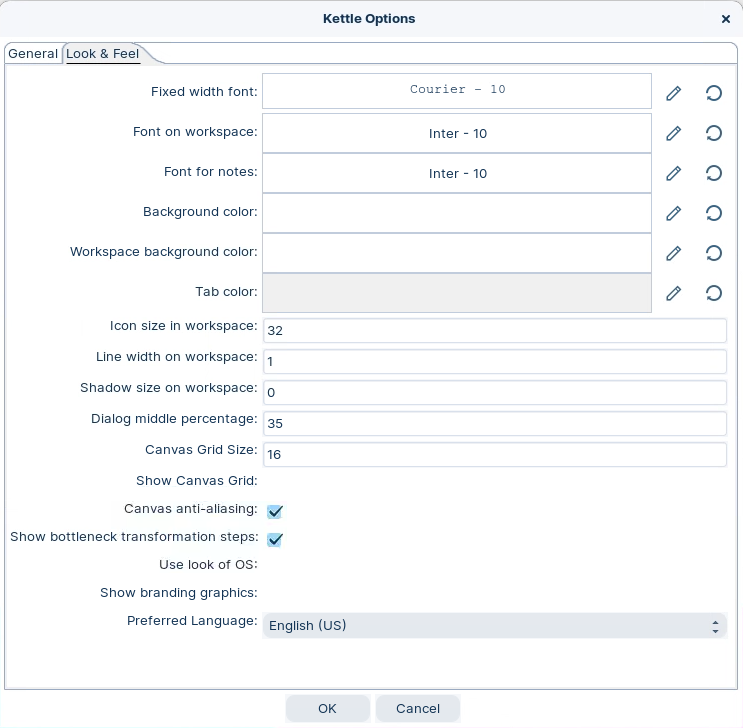Click the 'Use look of OS:' label
Image resolution: width=743 pixels, height=728 pixels.
click(208, 564)
